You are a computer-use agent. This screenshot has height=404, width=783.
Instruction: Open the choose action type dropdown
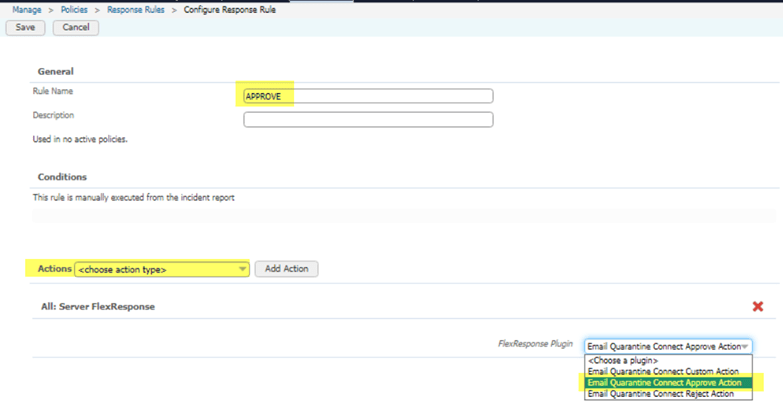point(160,269)
